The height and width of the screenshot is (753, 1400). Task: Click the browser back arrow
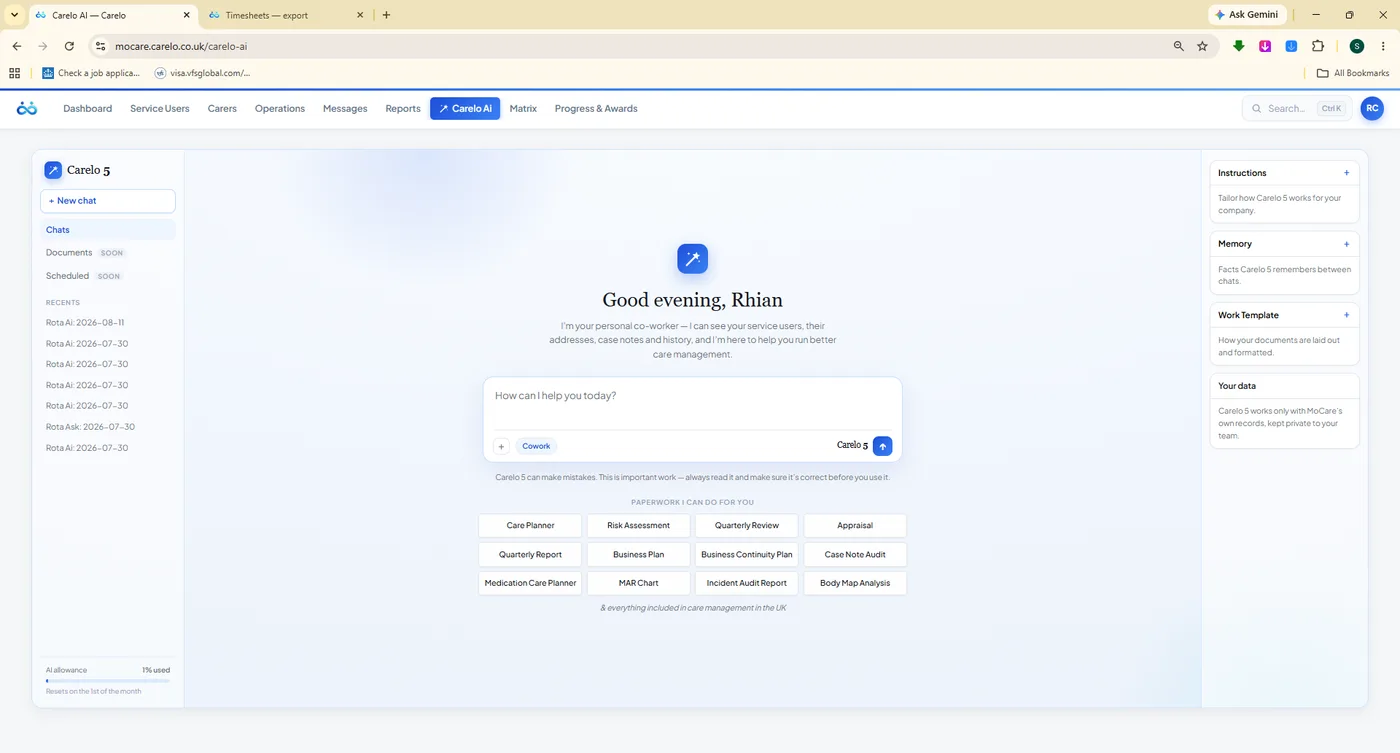[17, 46]
